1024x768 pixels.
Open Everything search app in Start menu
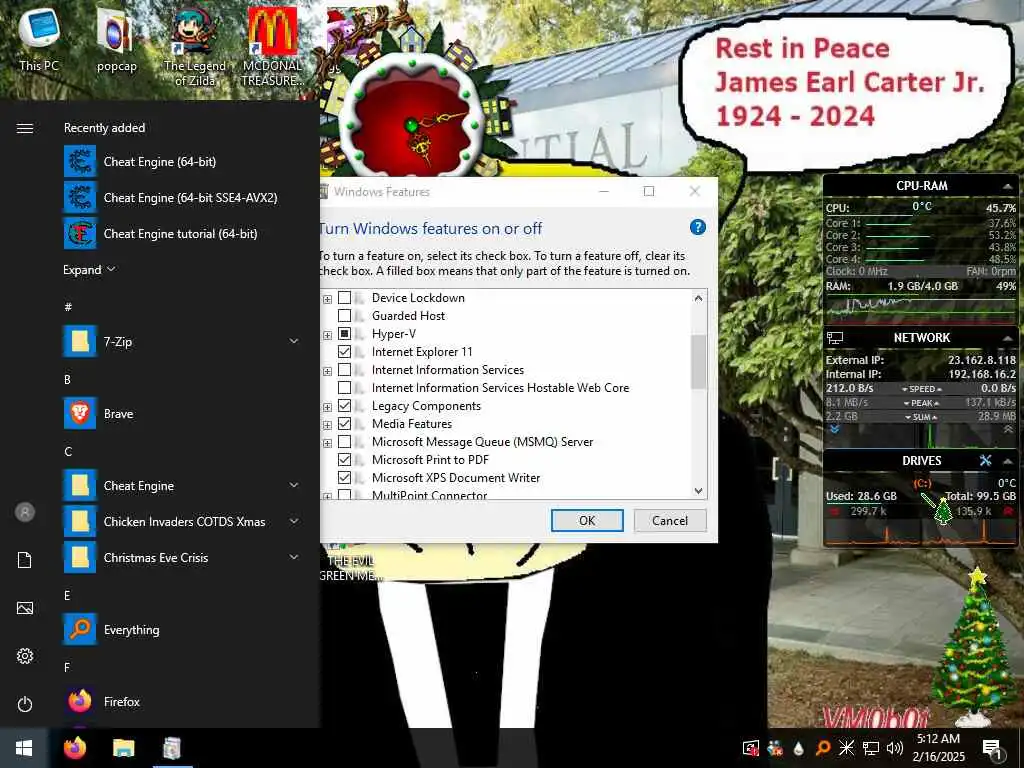tap(182, 630)
